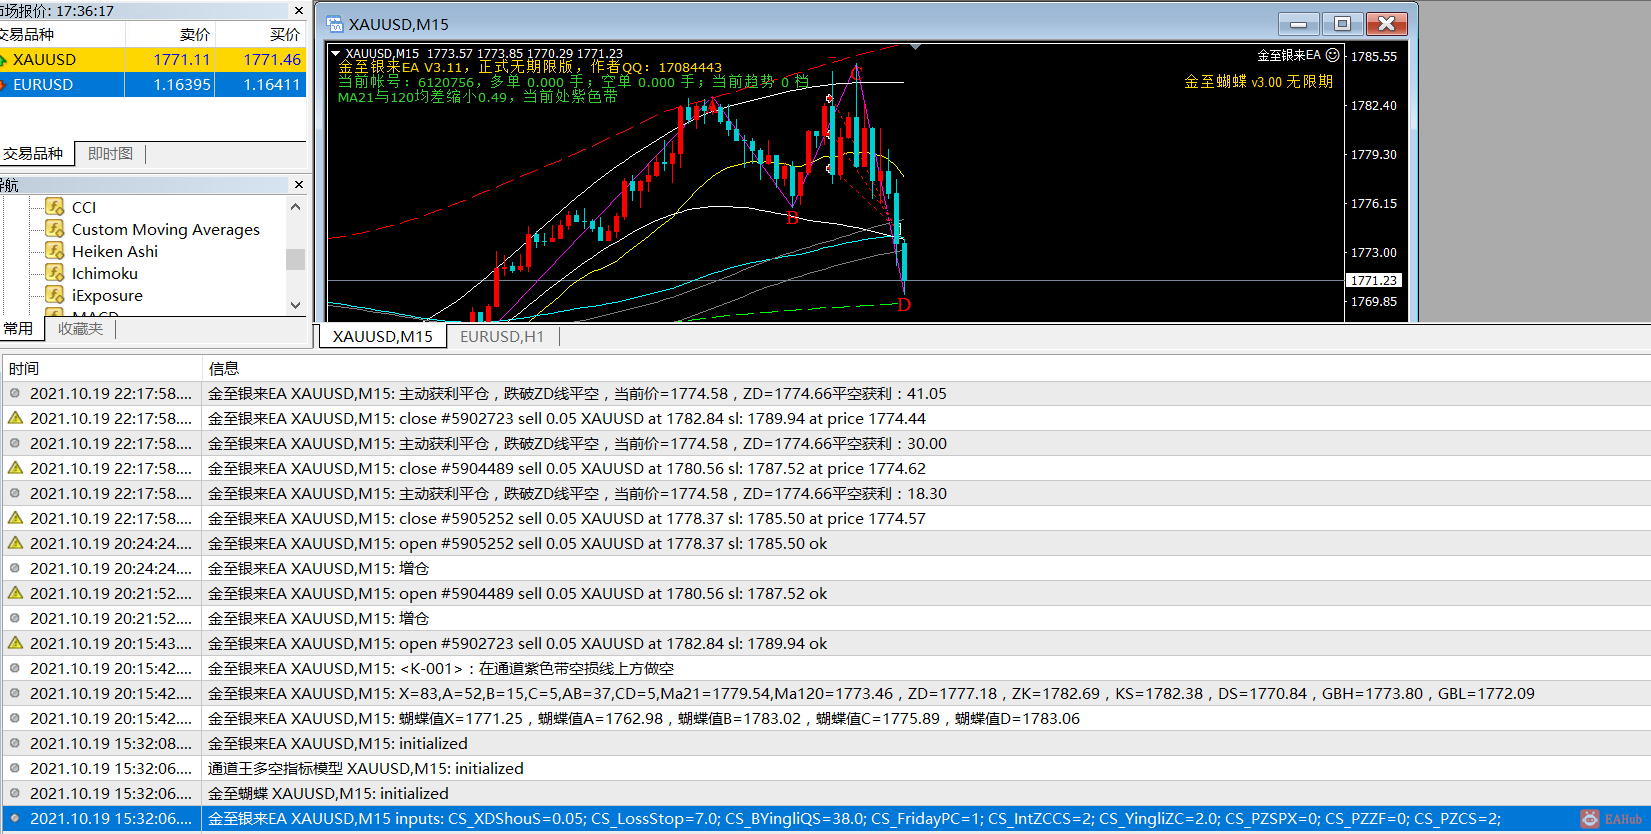Click the XAUUSD bid price 1771.11
The width and height of the screenshot is (1651, 834).
(182, 60)
